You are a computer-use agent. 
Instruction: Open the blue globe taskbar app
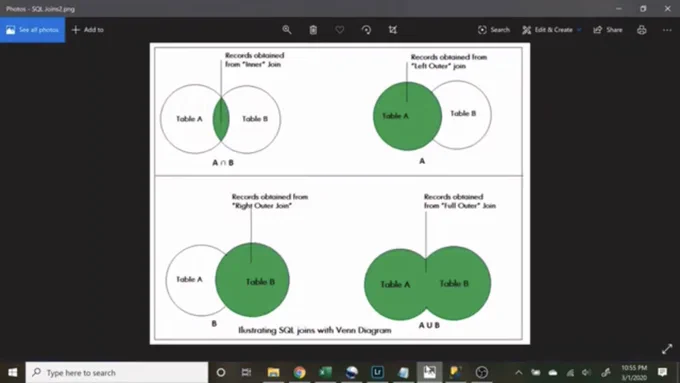pos(352,372)
